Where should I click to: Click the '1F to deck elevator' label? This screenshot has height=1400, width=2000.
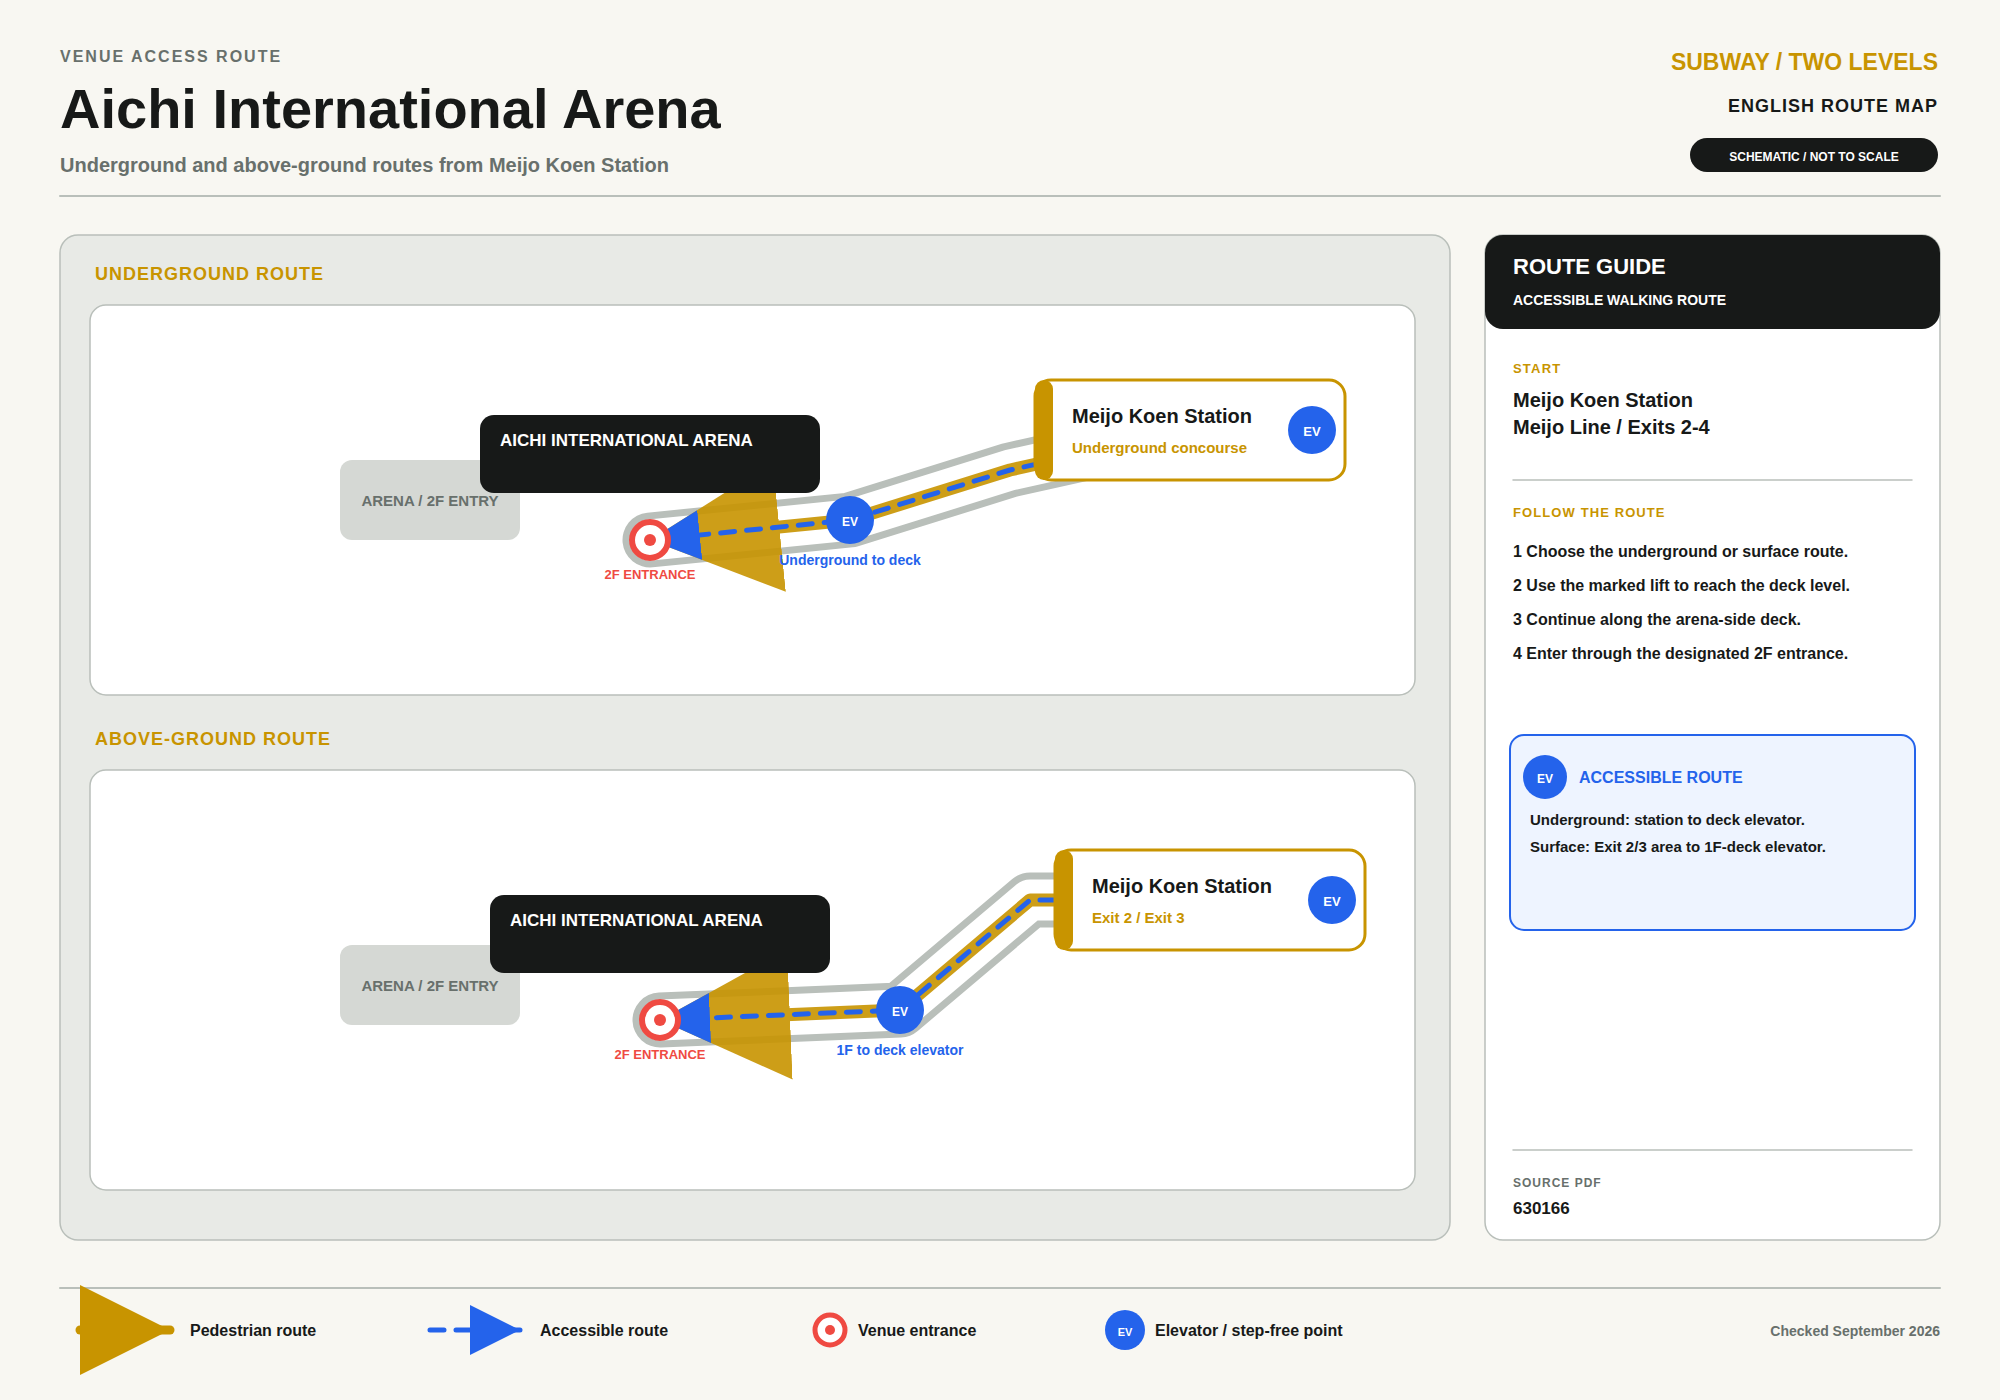900,1050
